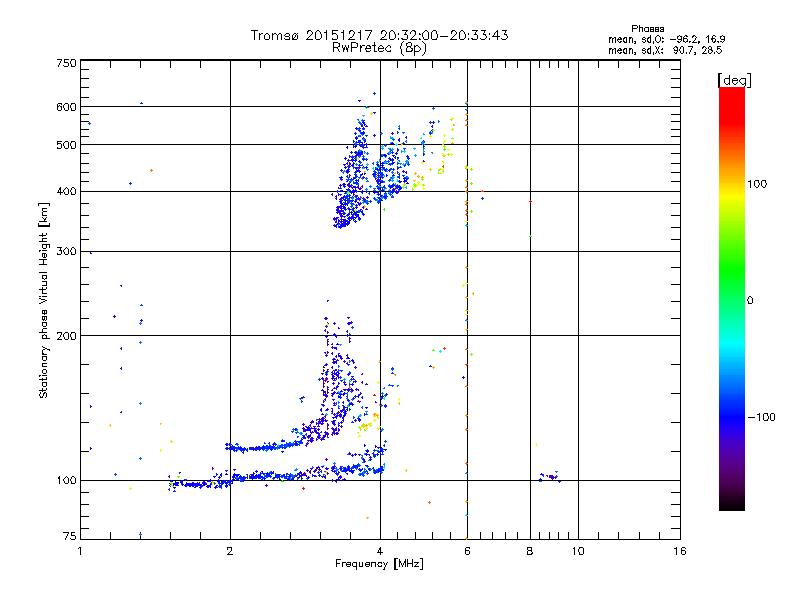Viewport: 800px width, 600px height.
Task: Click the '8' x-axis tick label
Action: tap(530, 551)
